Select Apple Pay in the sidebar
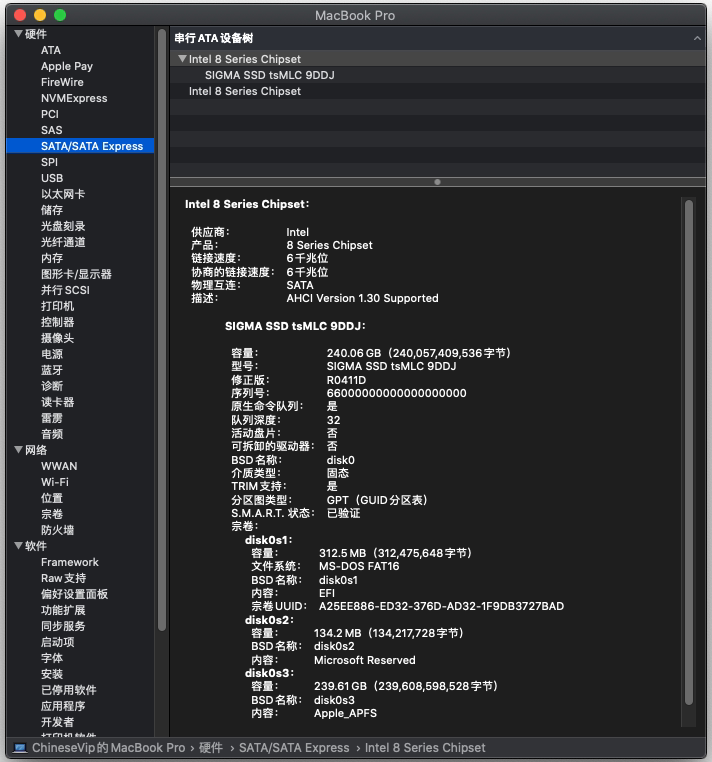This screenshot has width=712, height=762. (x=67, y=66)
